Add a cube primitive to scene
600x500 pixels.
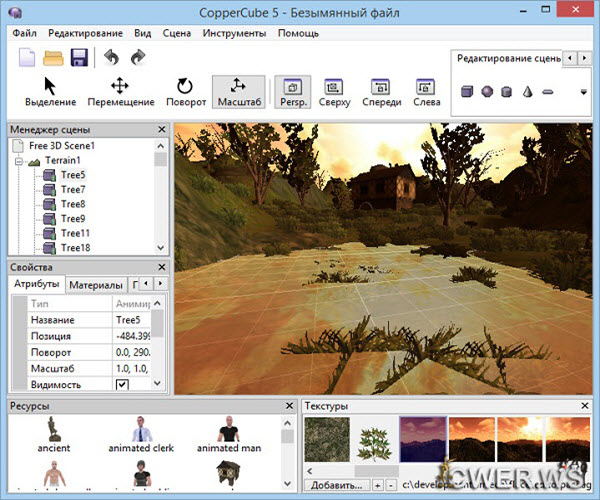[x=466, y=91]
